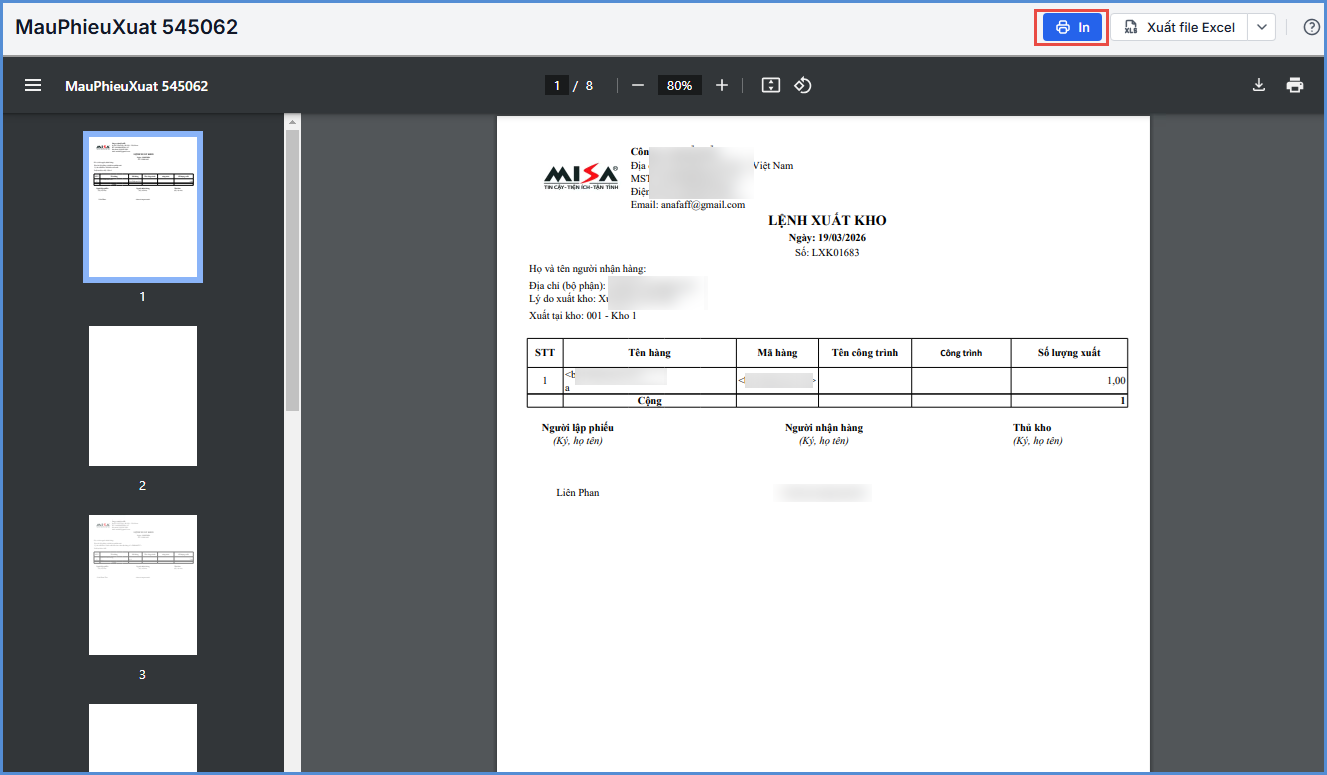This screenshot has height=775, width=1327.
Task: Edit the current page number field
Action: (556, 85)
